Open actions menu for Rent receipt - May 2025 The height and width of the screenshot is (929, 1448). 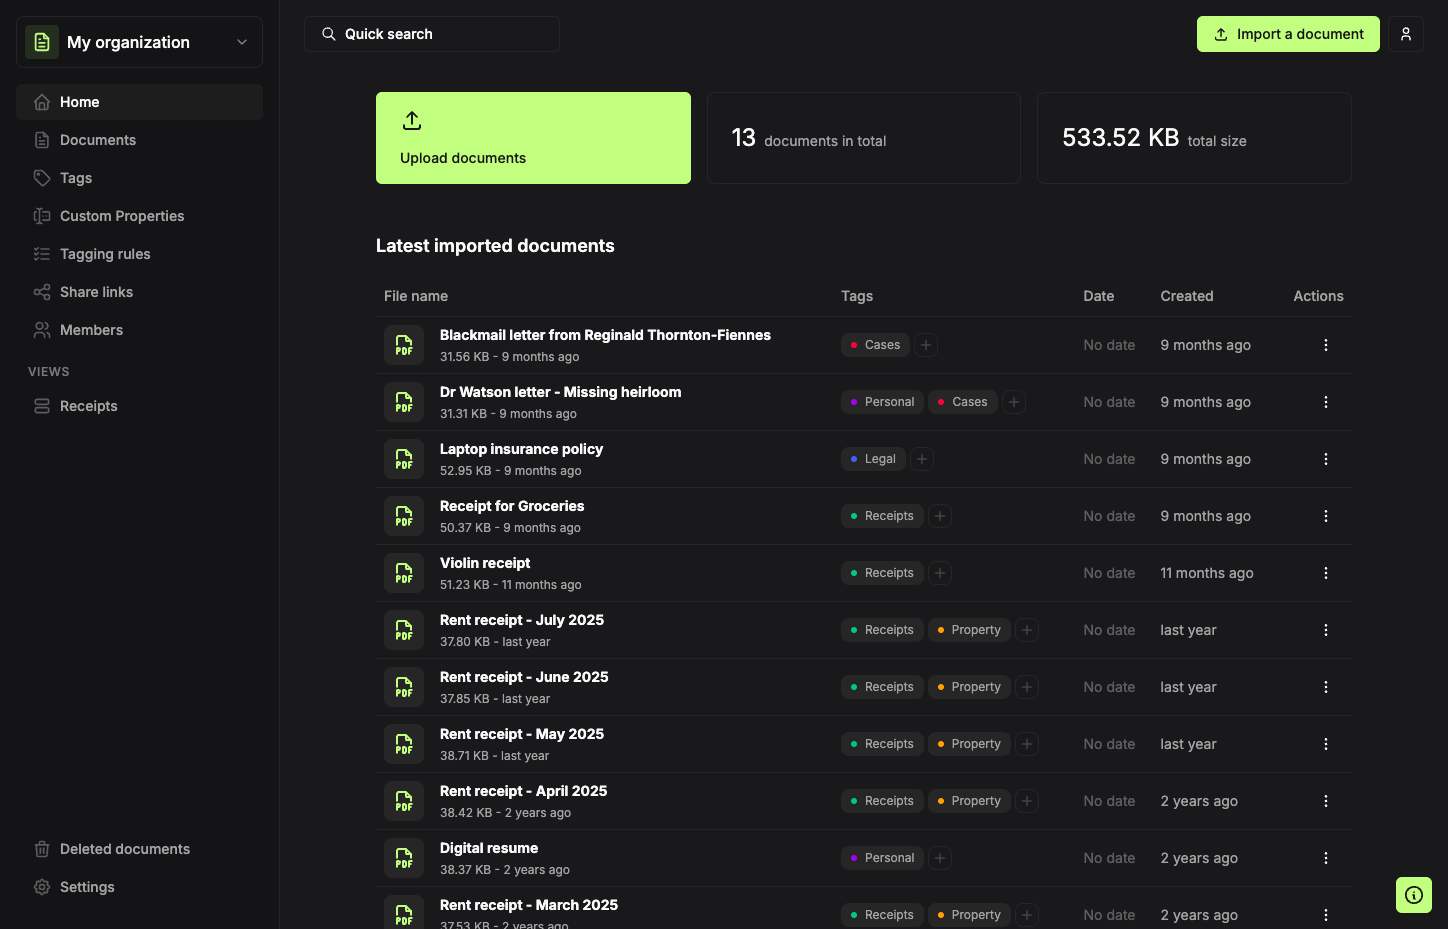tap(1326, 744)
